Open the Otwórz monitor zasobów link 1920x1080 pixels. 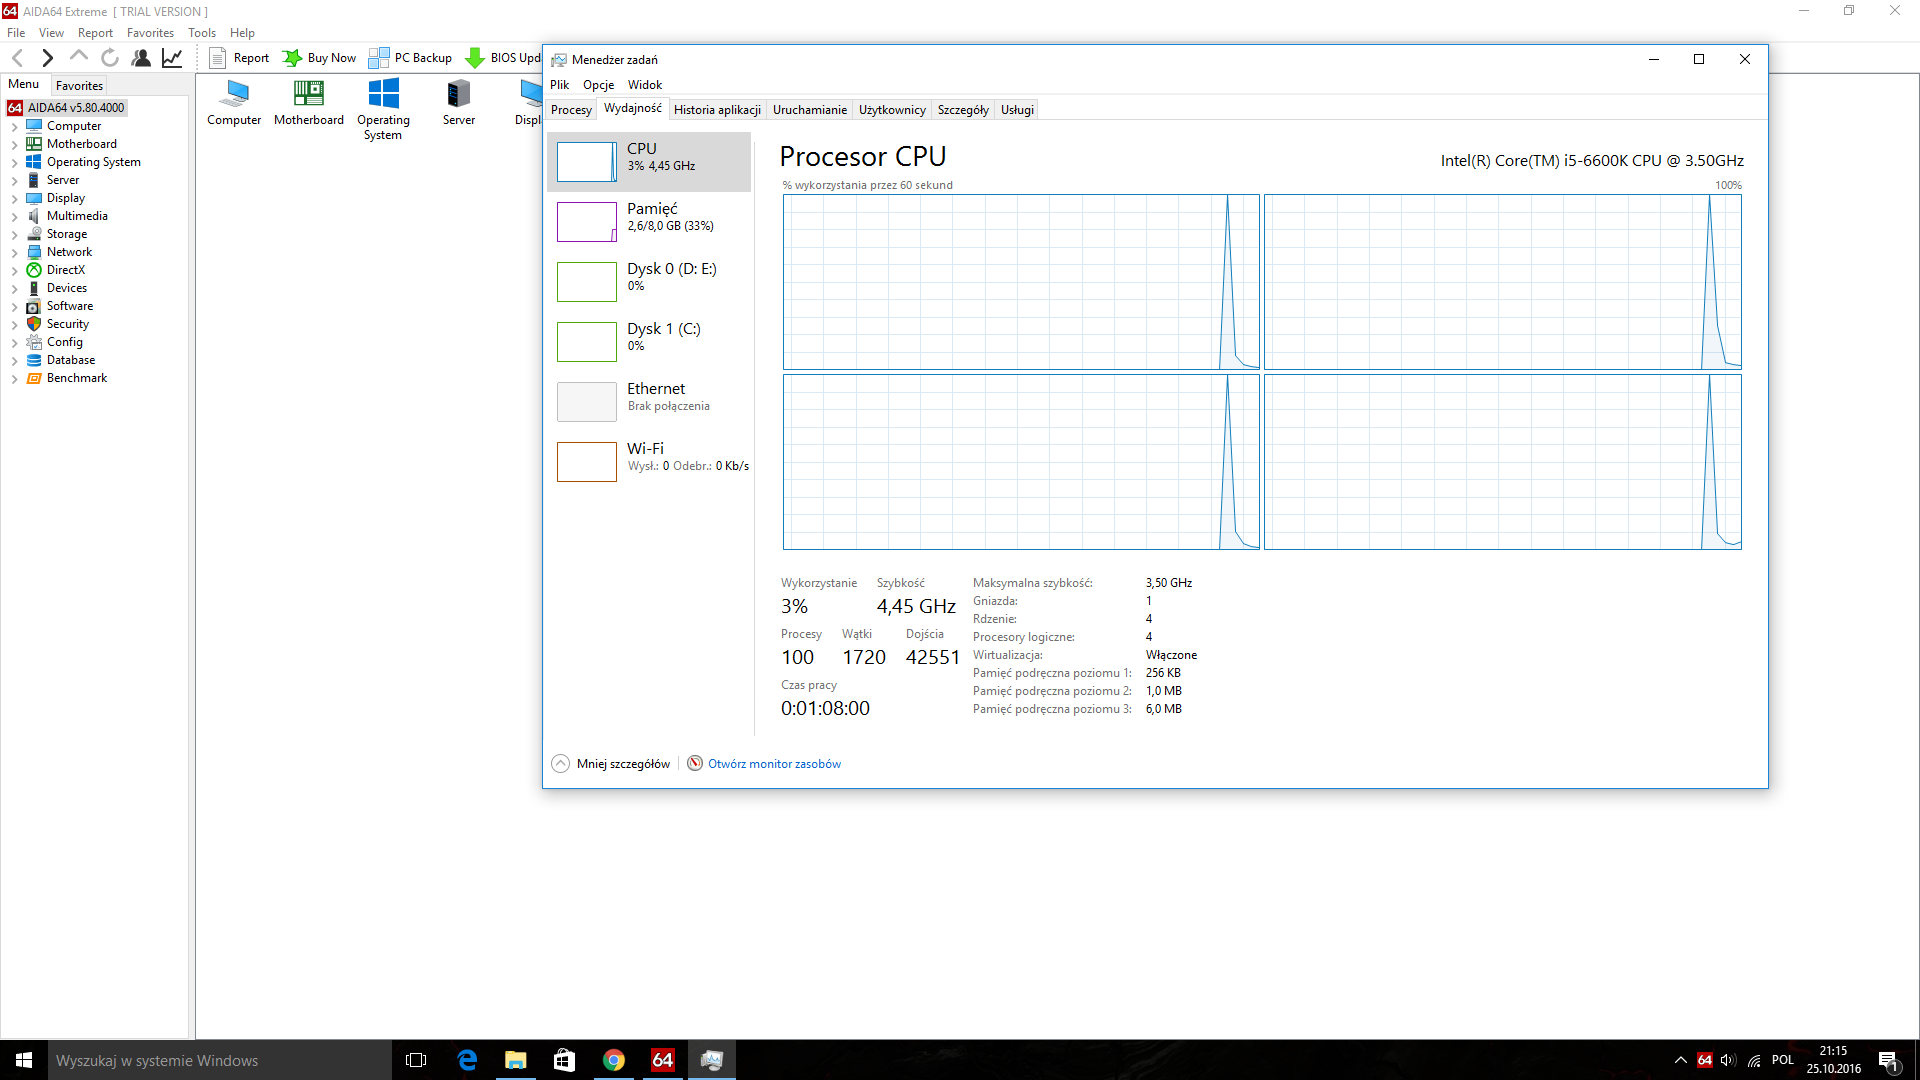tap(774, 764)
